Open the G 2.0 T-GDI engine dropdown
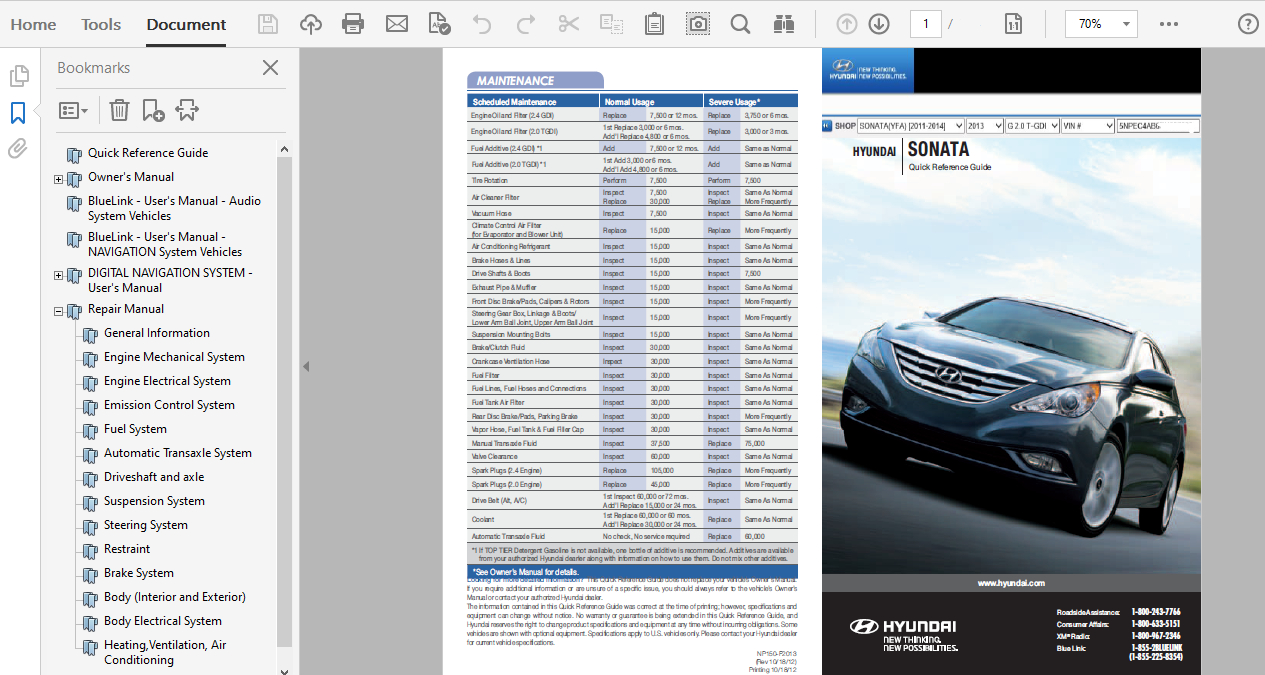 (1033, 126)
